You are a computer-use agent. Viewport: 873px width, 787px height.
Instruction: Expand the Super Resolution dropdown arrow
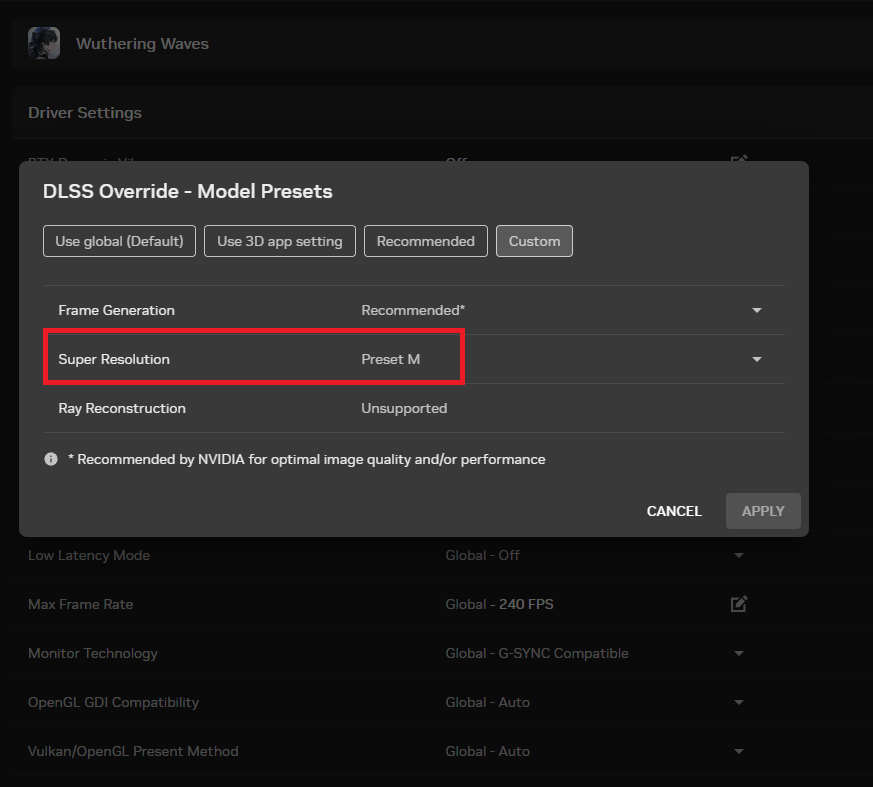click(757, 359)
